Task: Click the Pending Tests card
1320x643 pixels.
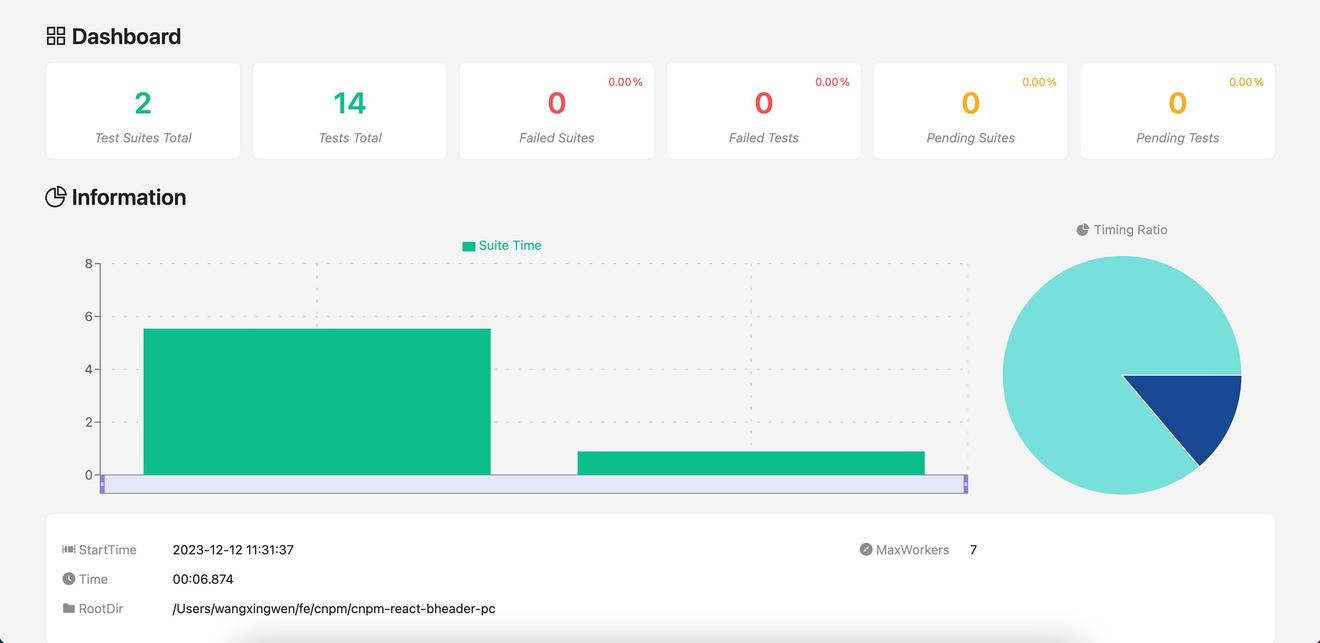Action: (1178, 111)
